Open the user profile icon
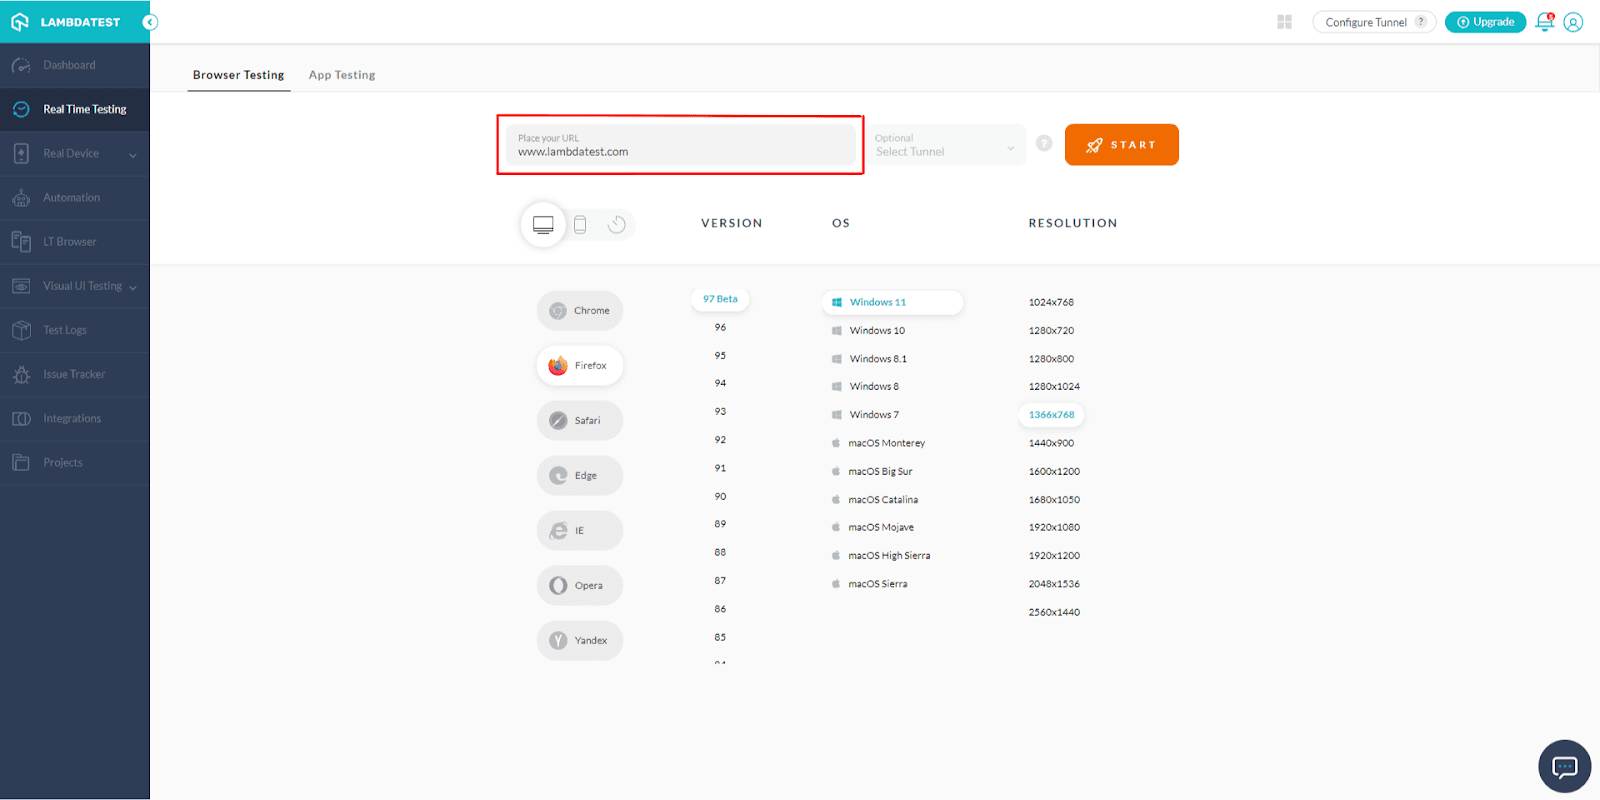The image size is (1600, 800). [x=1573, y=22]
